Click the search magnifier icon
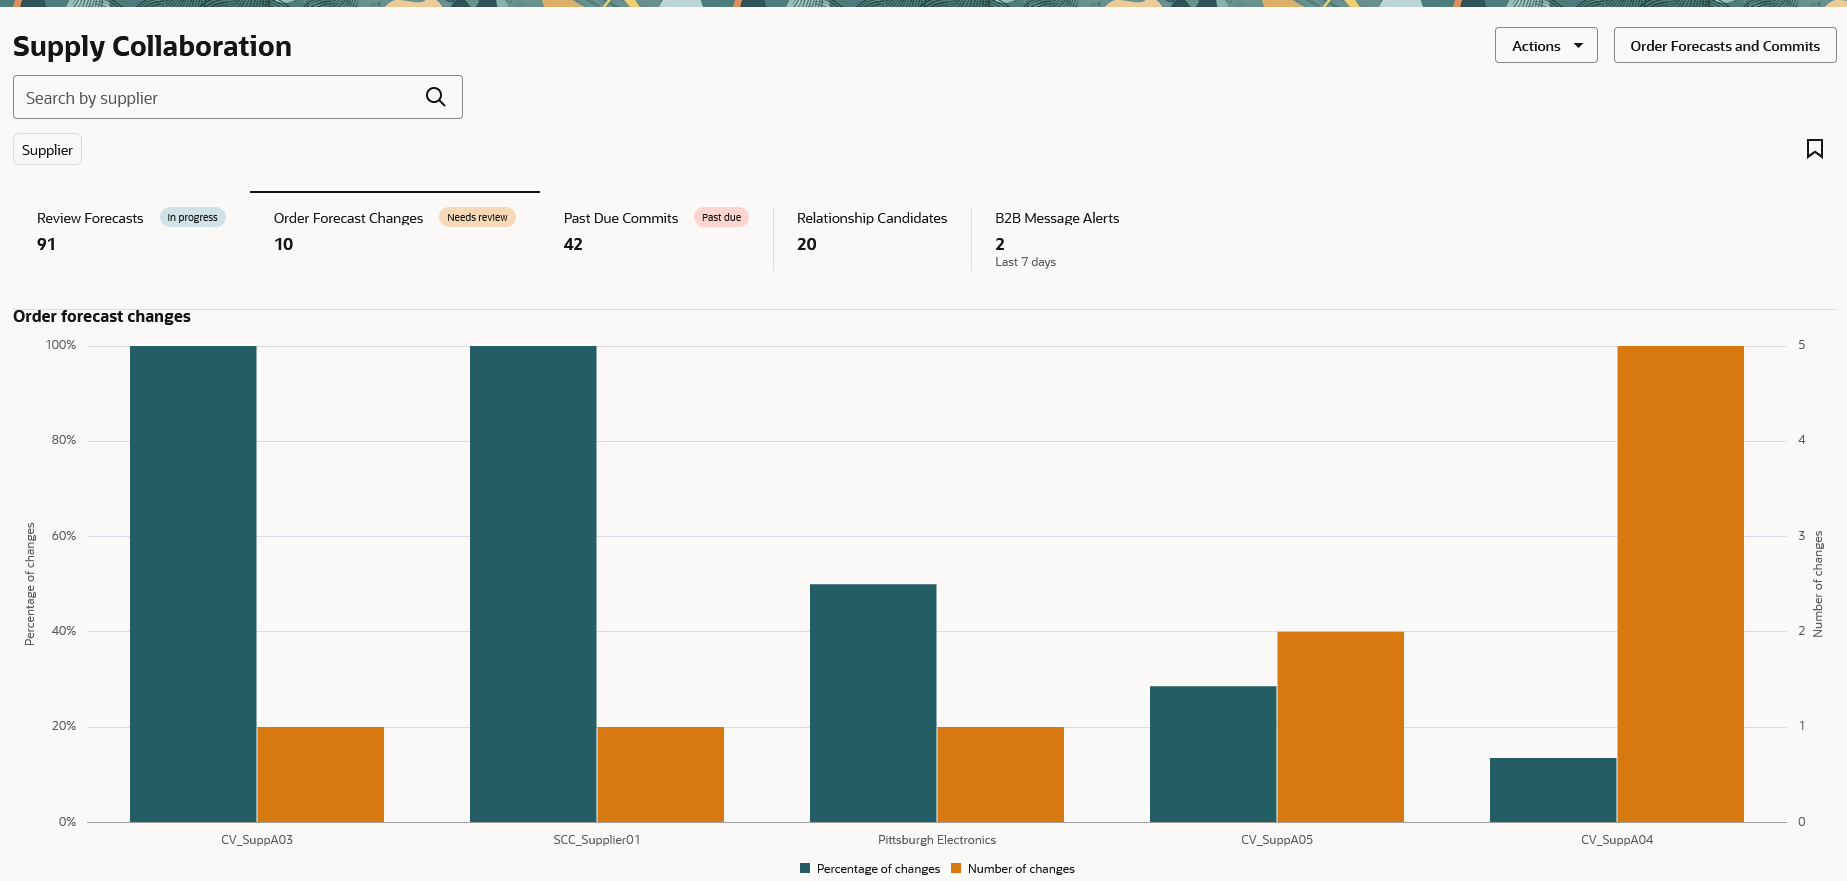 point(435,97)
